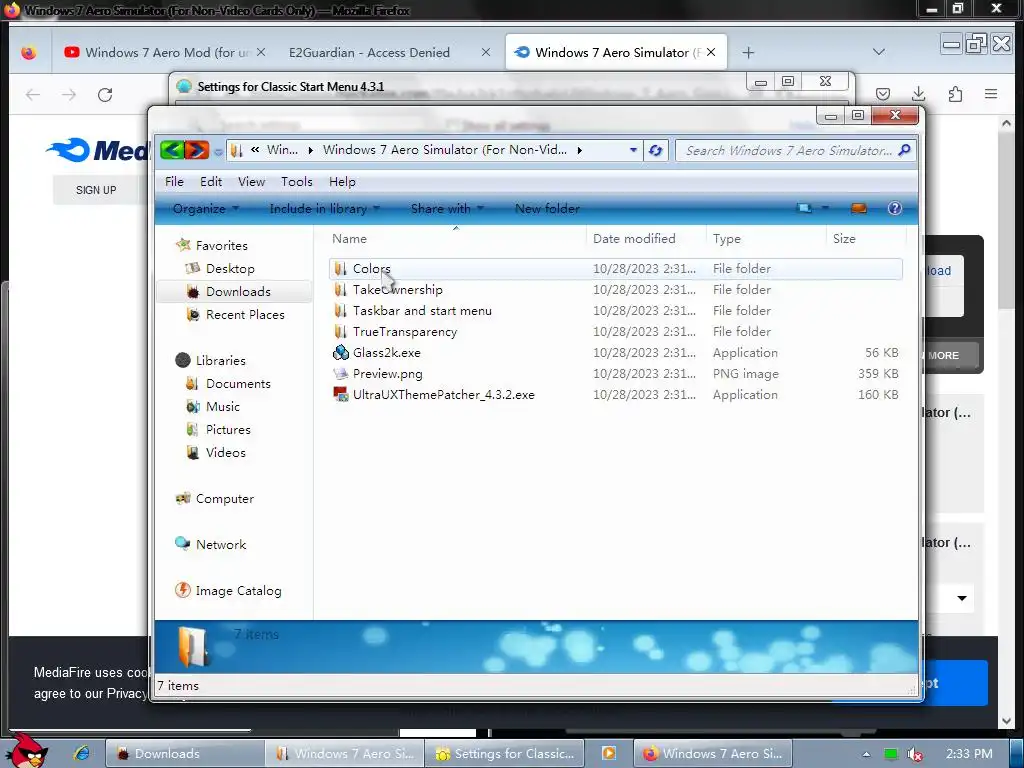Open Include in library dropdown
This screenshot has height=768, width=1024.
(325, 208)
